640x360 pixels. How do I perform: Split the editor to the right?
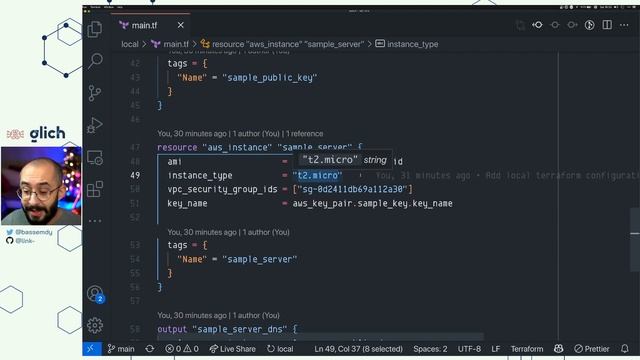[607, 25]
